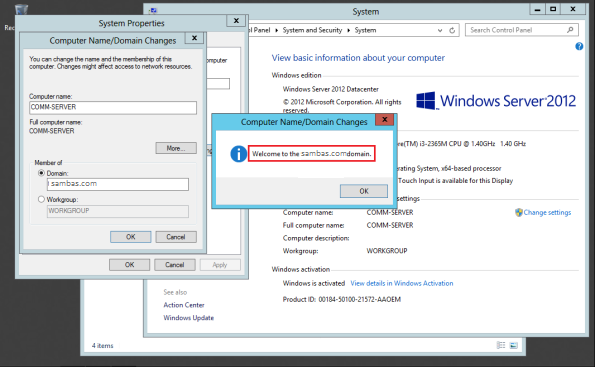Select the Workgroup radio button
595x367 pixels.
pyautogui.click(x=41, y=199)
